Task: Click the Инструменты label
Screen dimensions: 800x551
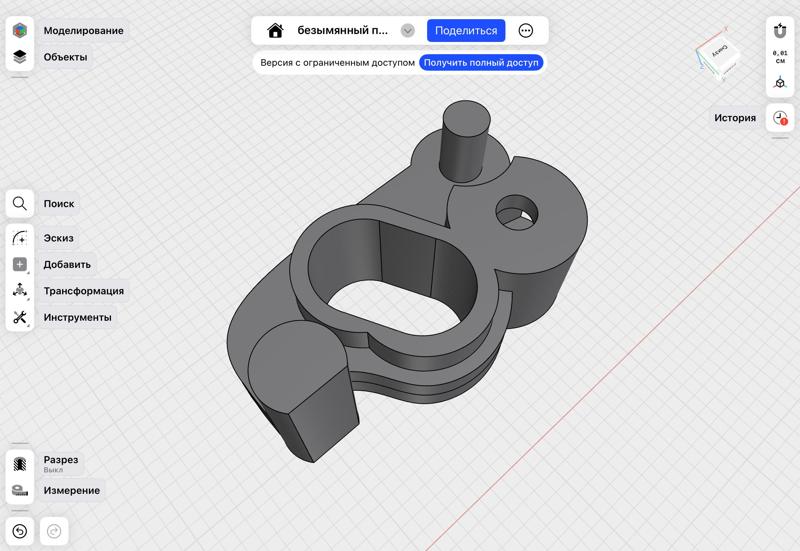Action: coord(78,317)
